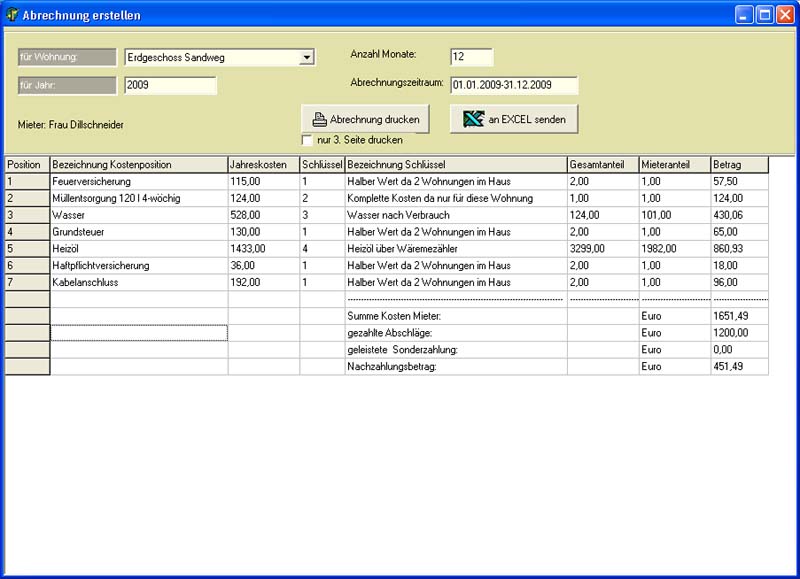Click the 'Anzahl Monate' field with 12

tap(472, 57)
